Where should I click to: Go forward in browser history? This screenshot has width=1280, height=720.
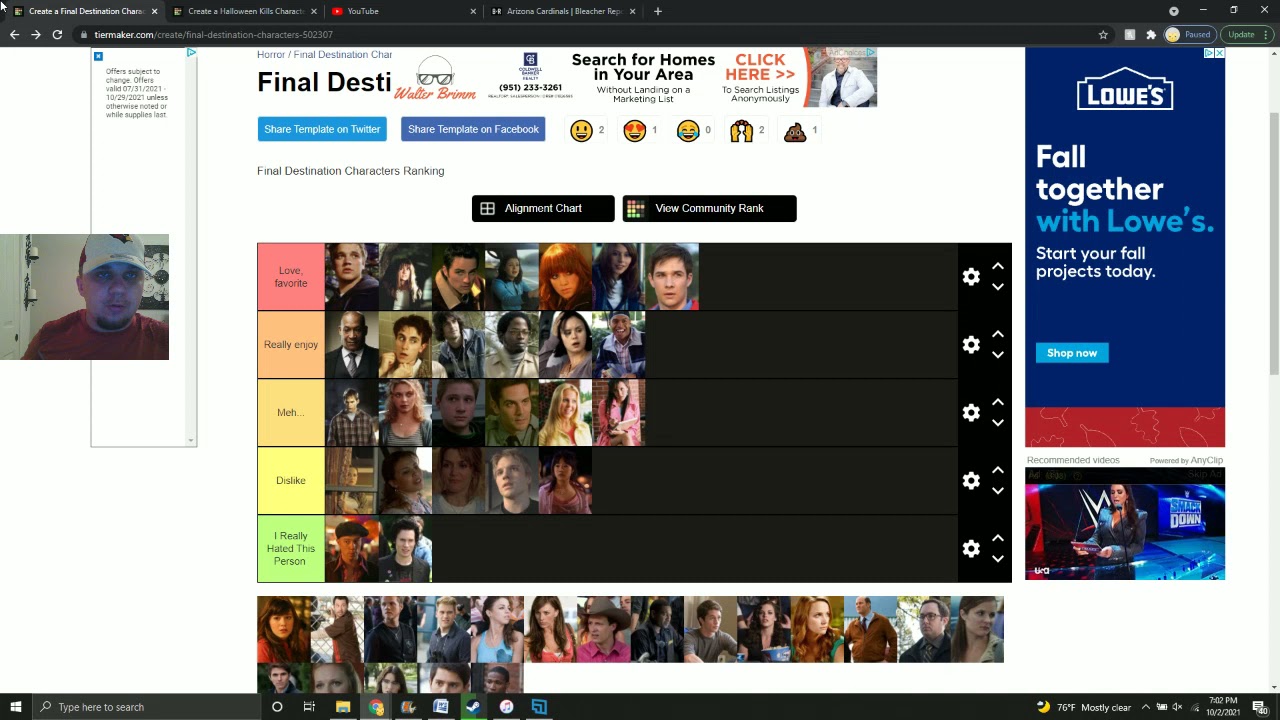(36, 34)
